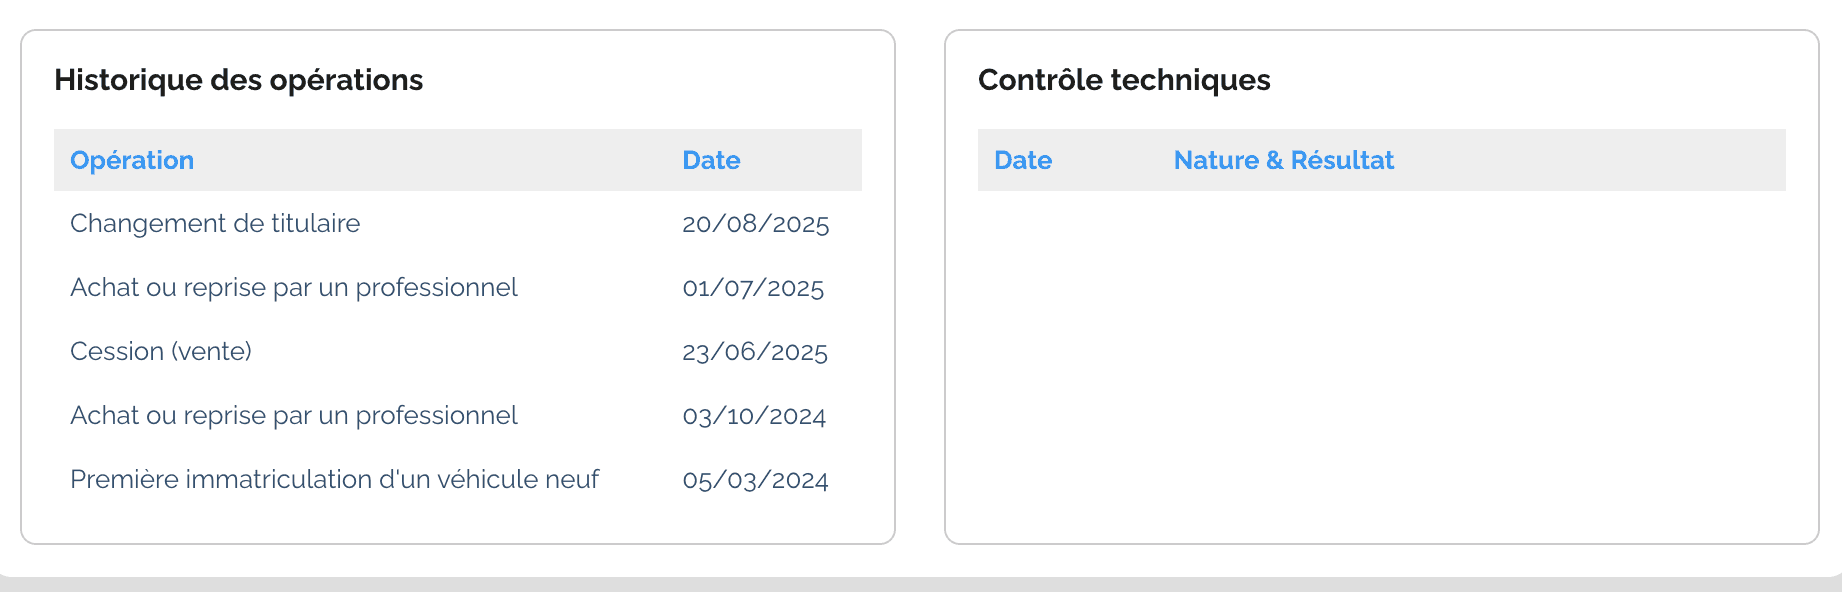Click the Opération column header

point(132,160)
